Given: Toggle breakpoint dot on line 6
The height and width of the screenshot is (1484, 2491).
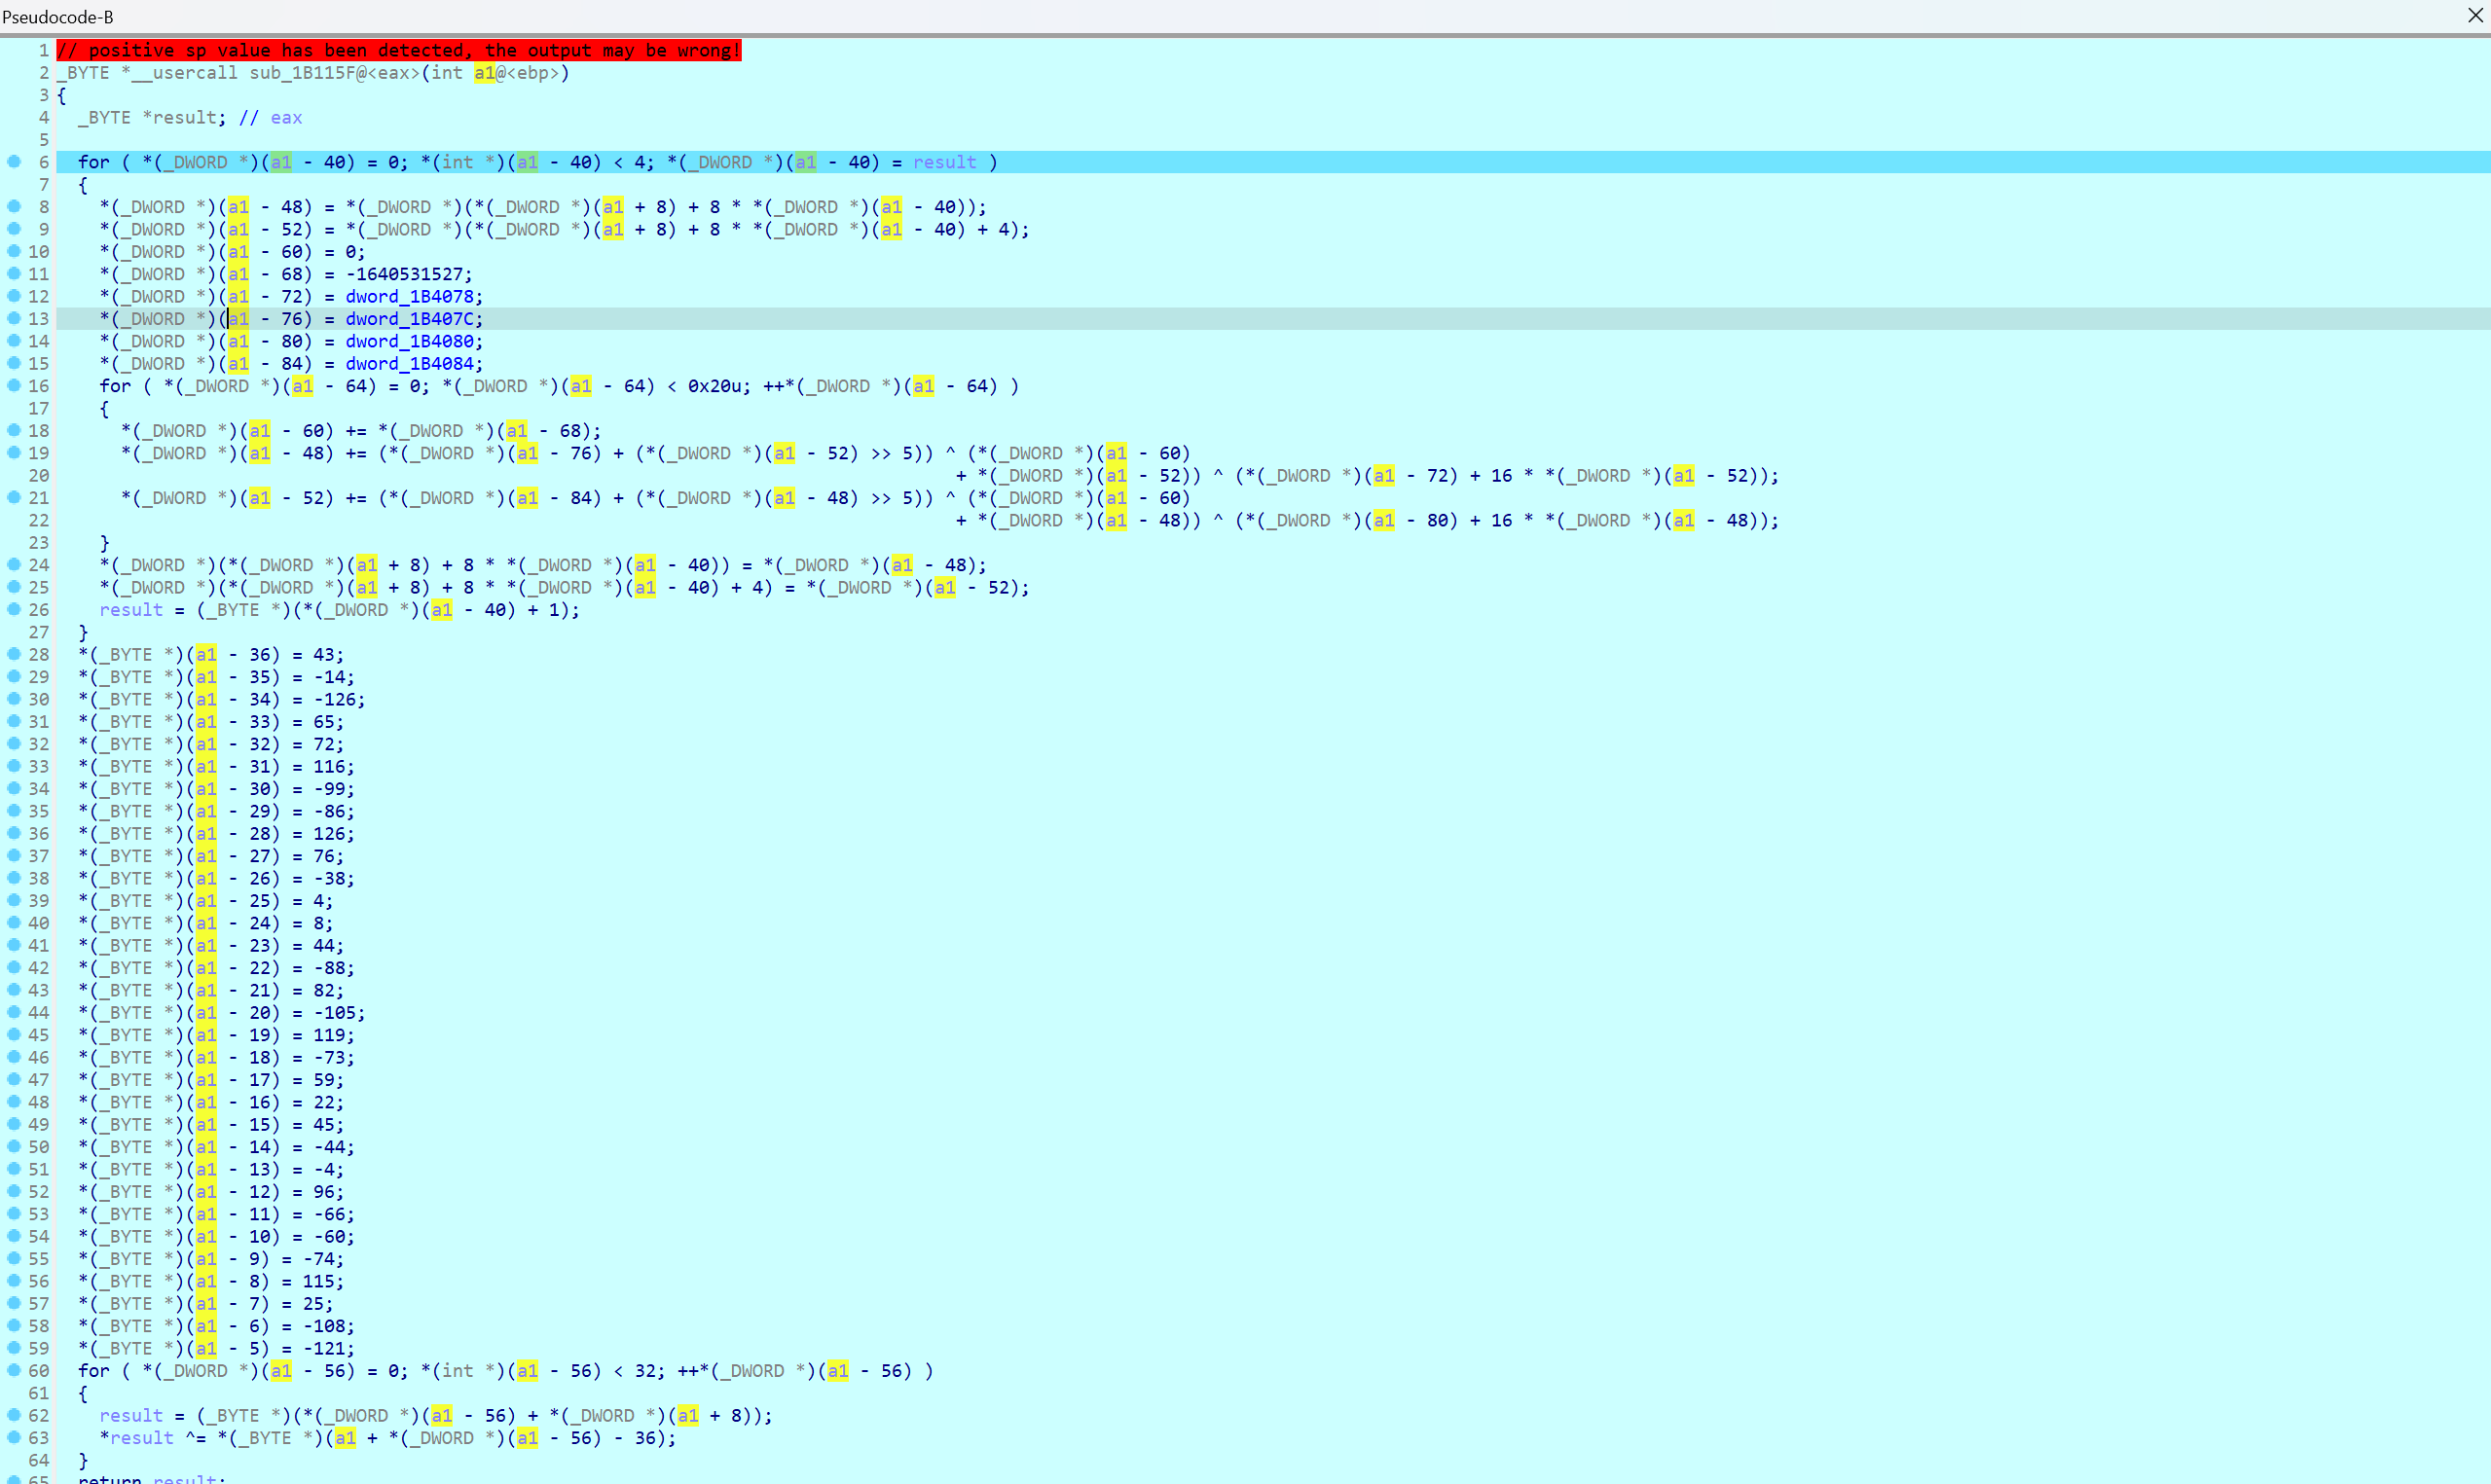Looking at the screenshot, I should (x=14, y=161).
